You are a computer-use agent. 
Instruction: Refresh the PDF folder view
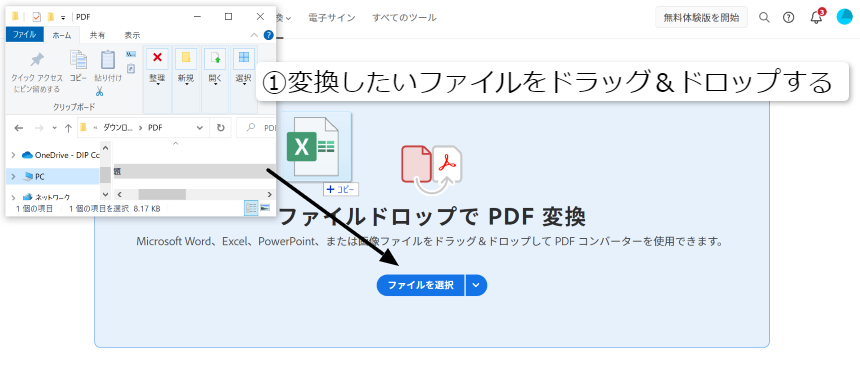coord(220,128)
